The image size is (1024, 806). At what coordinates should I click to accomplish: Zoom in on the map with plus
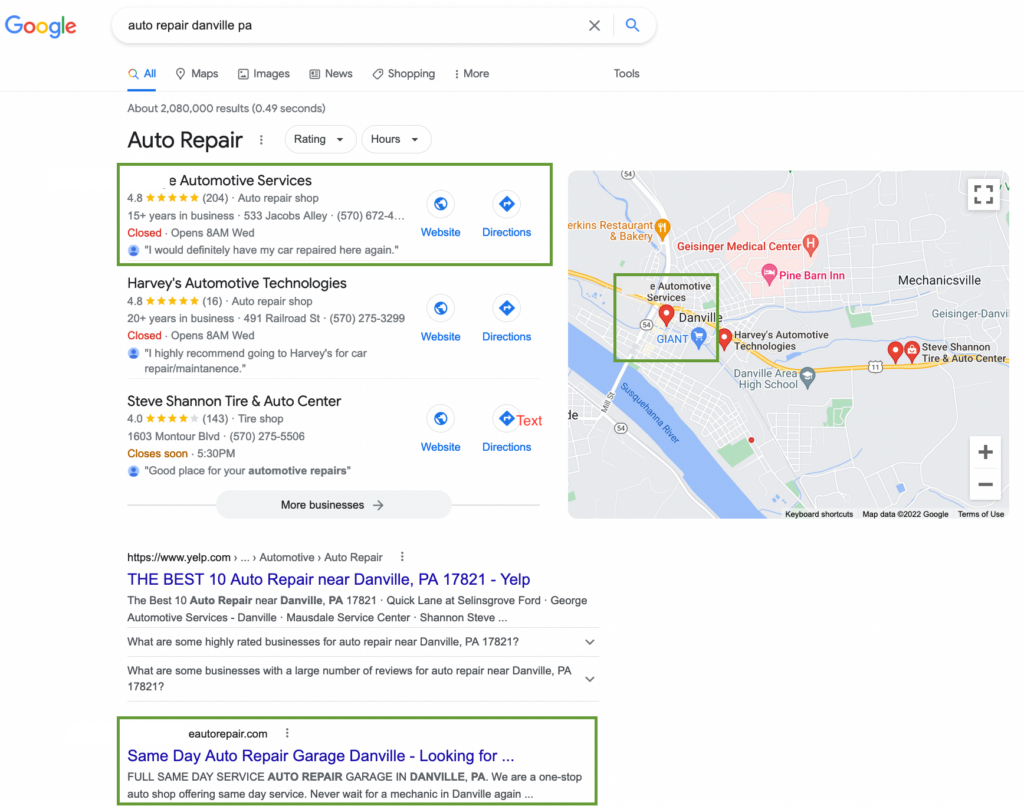tap(985, 452)
